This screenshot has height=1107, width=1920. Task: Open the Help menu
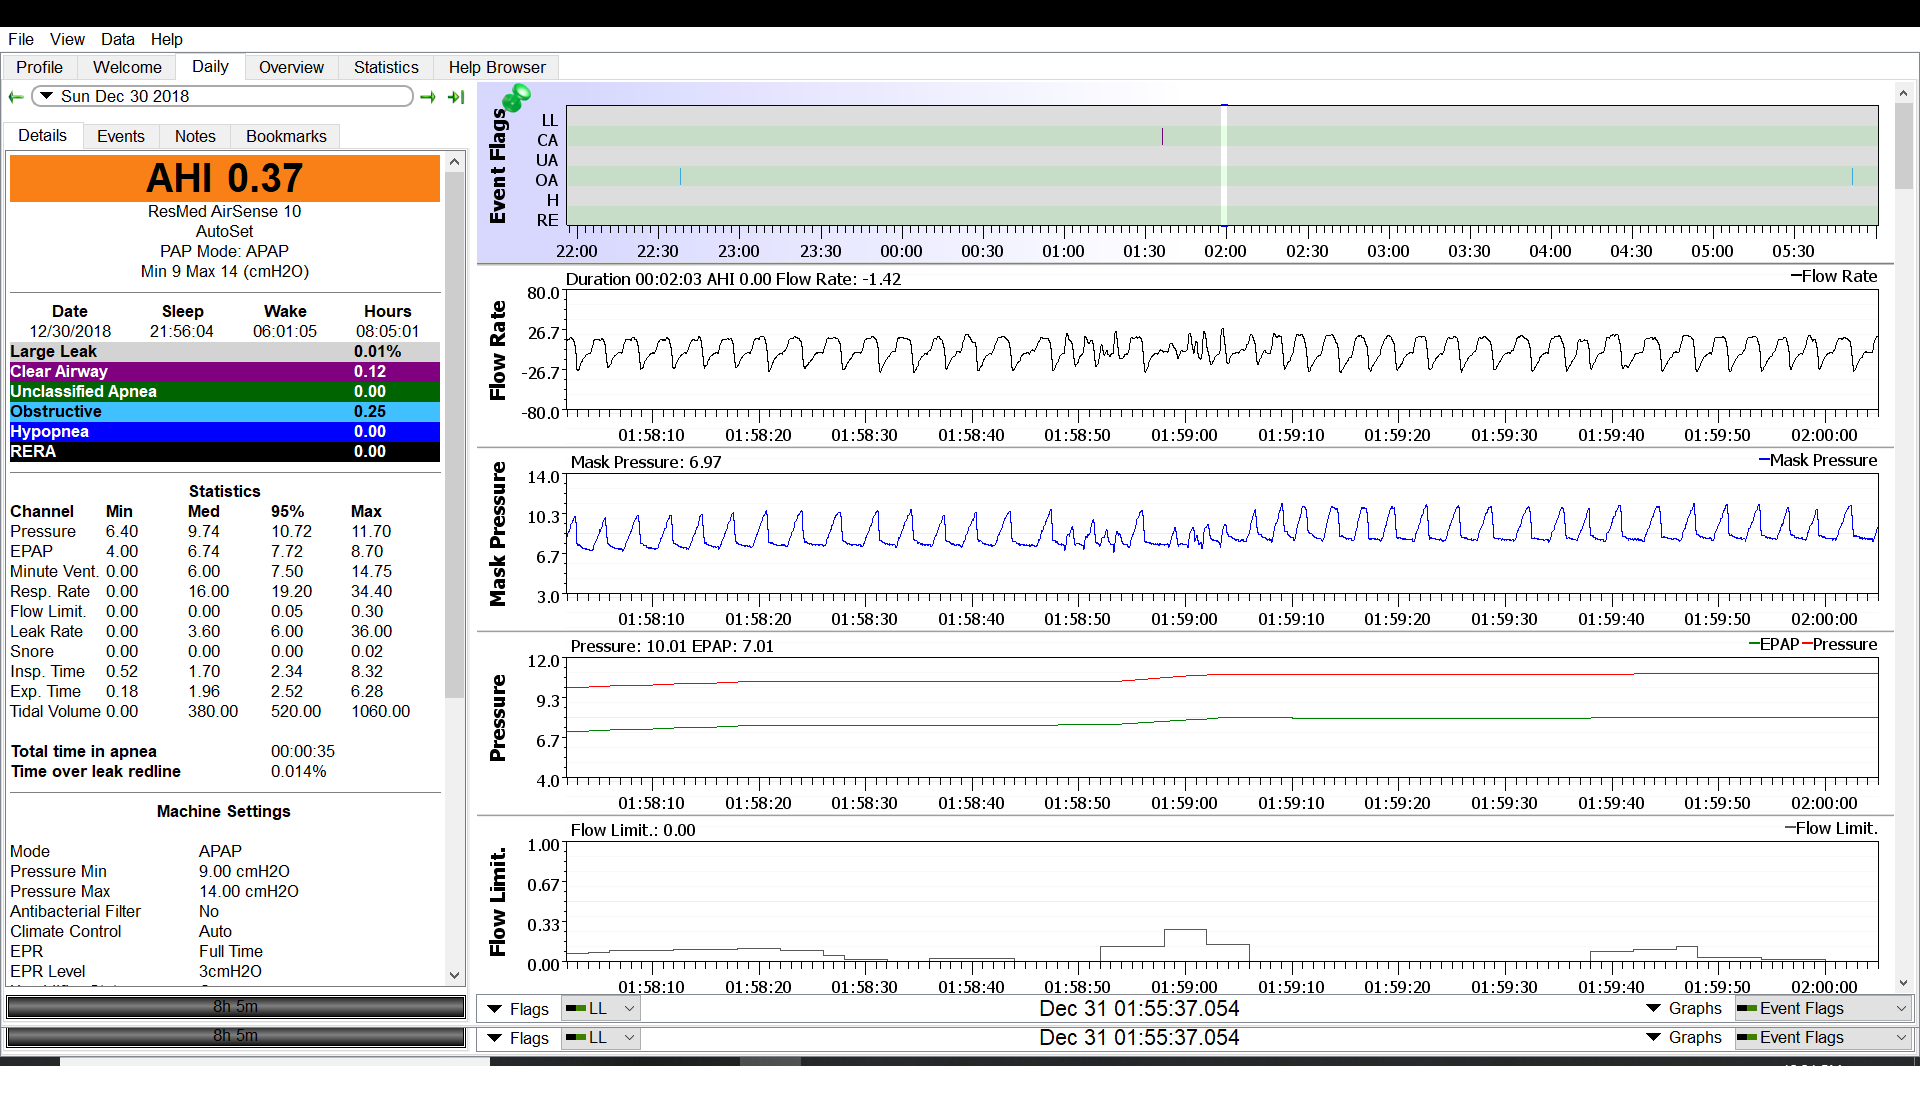[167, 39]
